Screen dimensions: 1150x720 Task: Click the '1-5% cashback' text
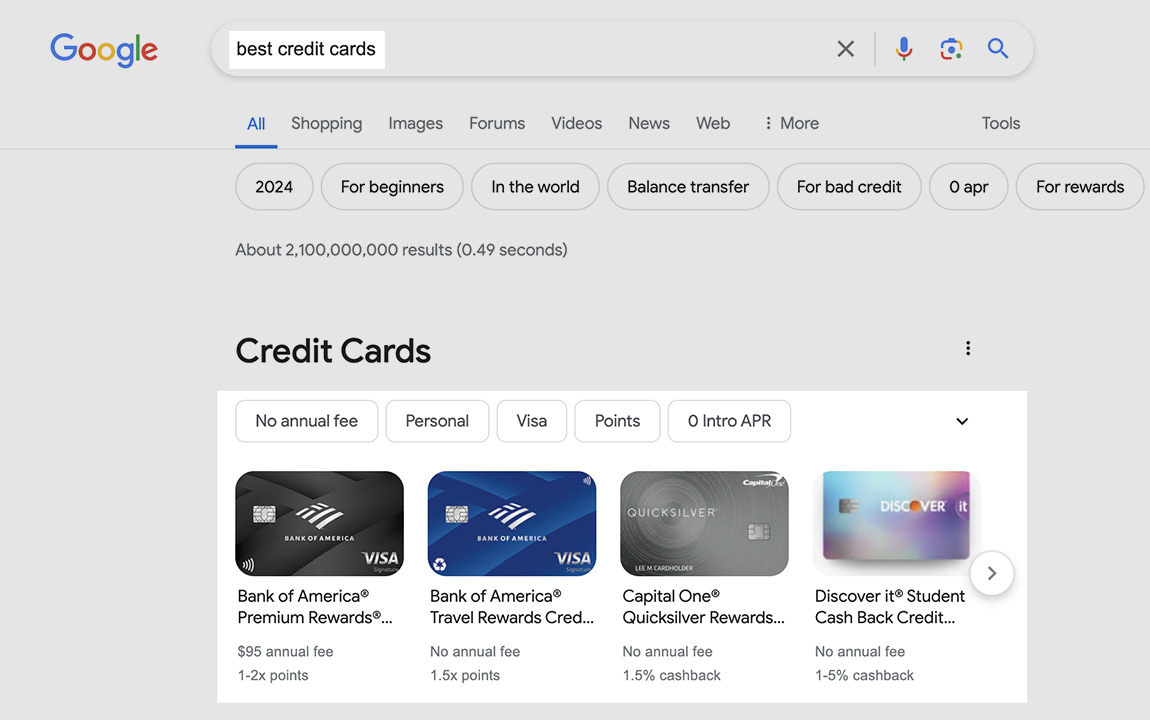[x=865, y=675]
